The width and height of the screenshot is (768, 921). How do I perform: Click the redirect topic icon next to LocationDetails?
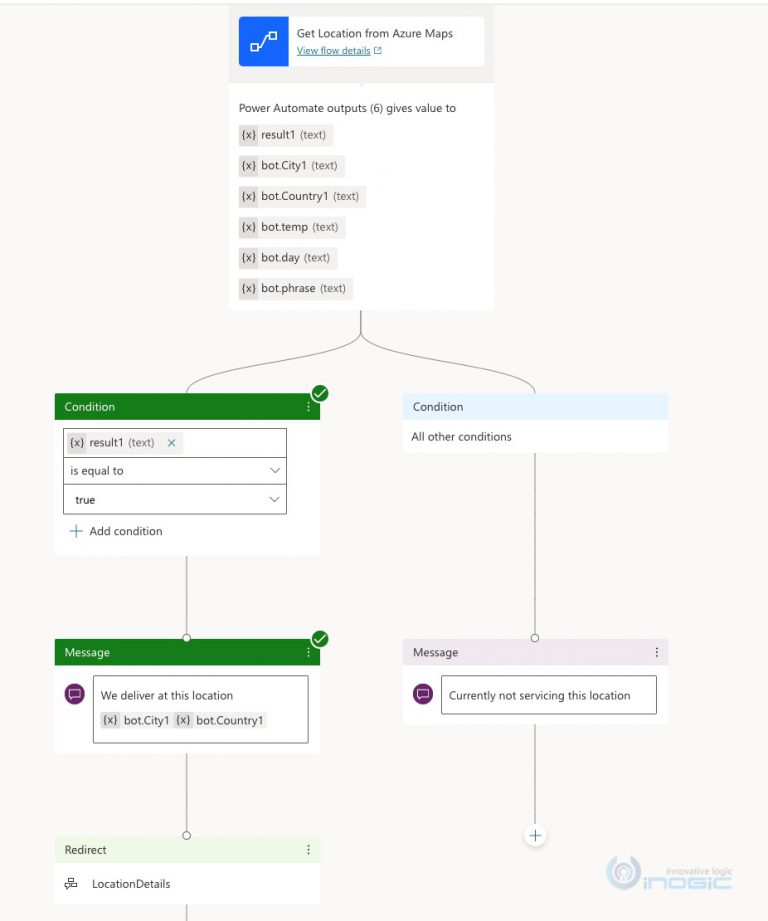coord(69,884)
